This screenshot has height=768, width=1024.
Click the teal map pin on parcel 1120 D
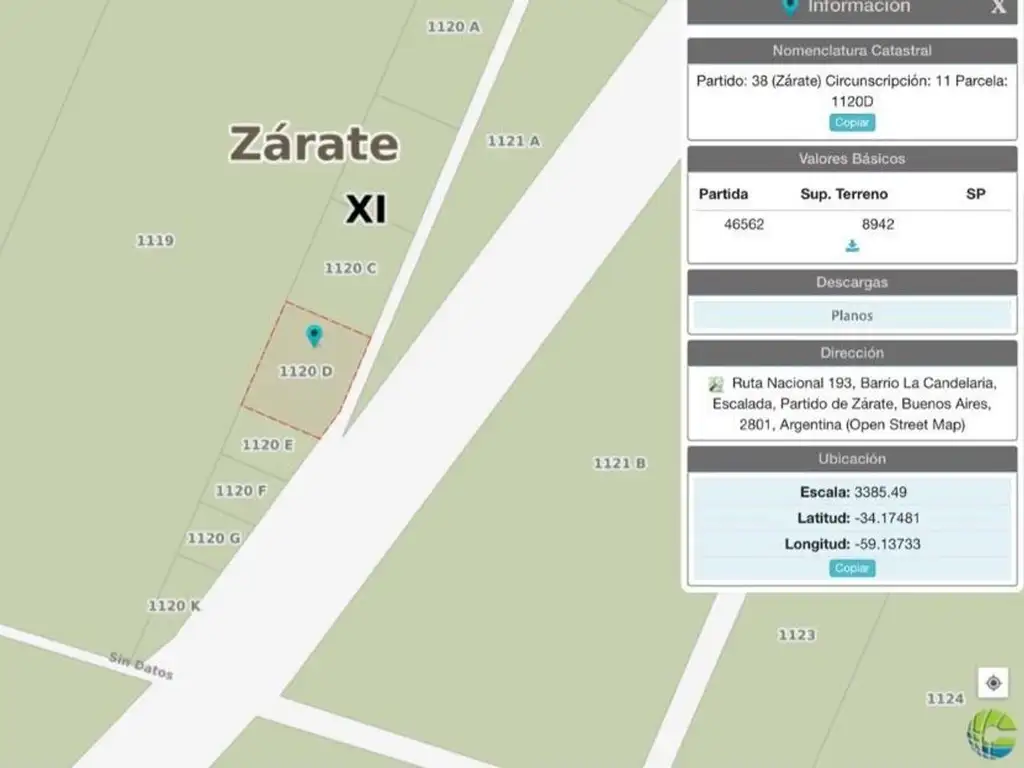coord(314,336)
